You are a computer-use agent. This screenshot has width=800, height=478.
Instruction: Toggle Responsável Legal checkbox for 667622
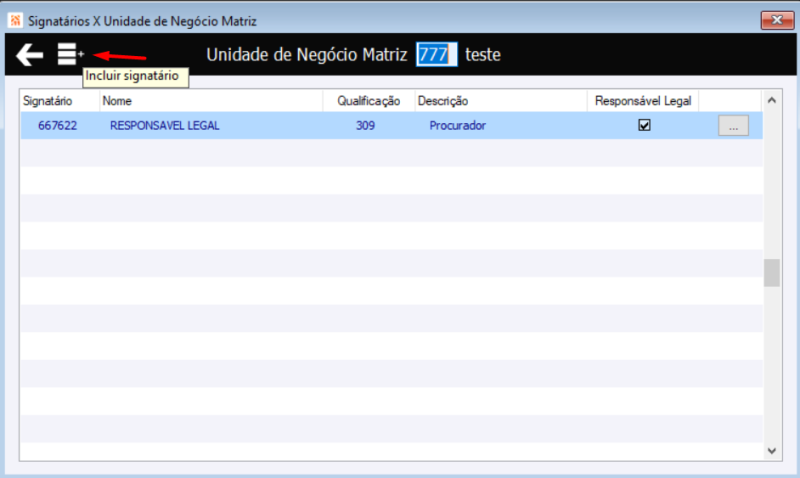tap(644, 125)
